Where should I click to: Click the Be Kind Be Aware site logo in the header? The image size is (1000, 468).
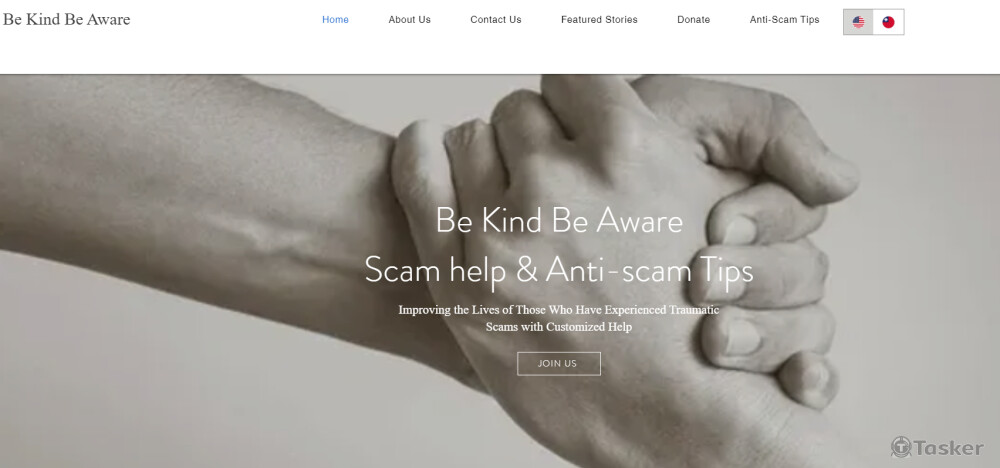click(x=66, y=20)
